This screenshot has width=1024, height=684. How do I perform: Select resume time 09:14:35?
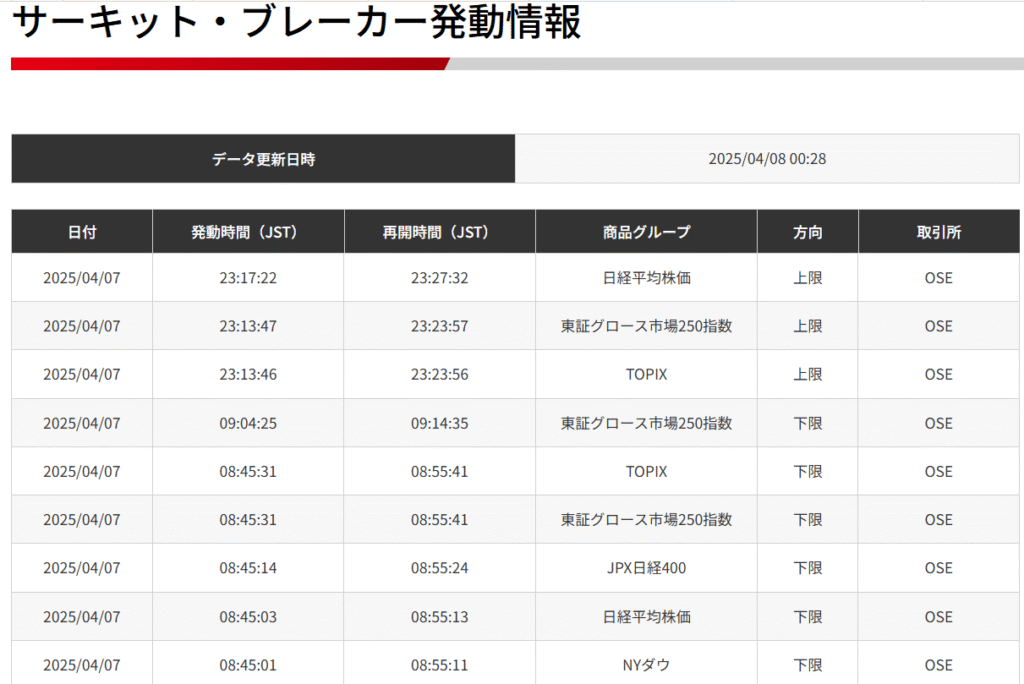pos(440,423)
